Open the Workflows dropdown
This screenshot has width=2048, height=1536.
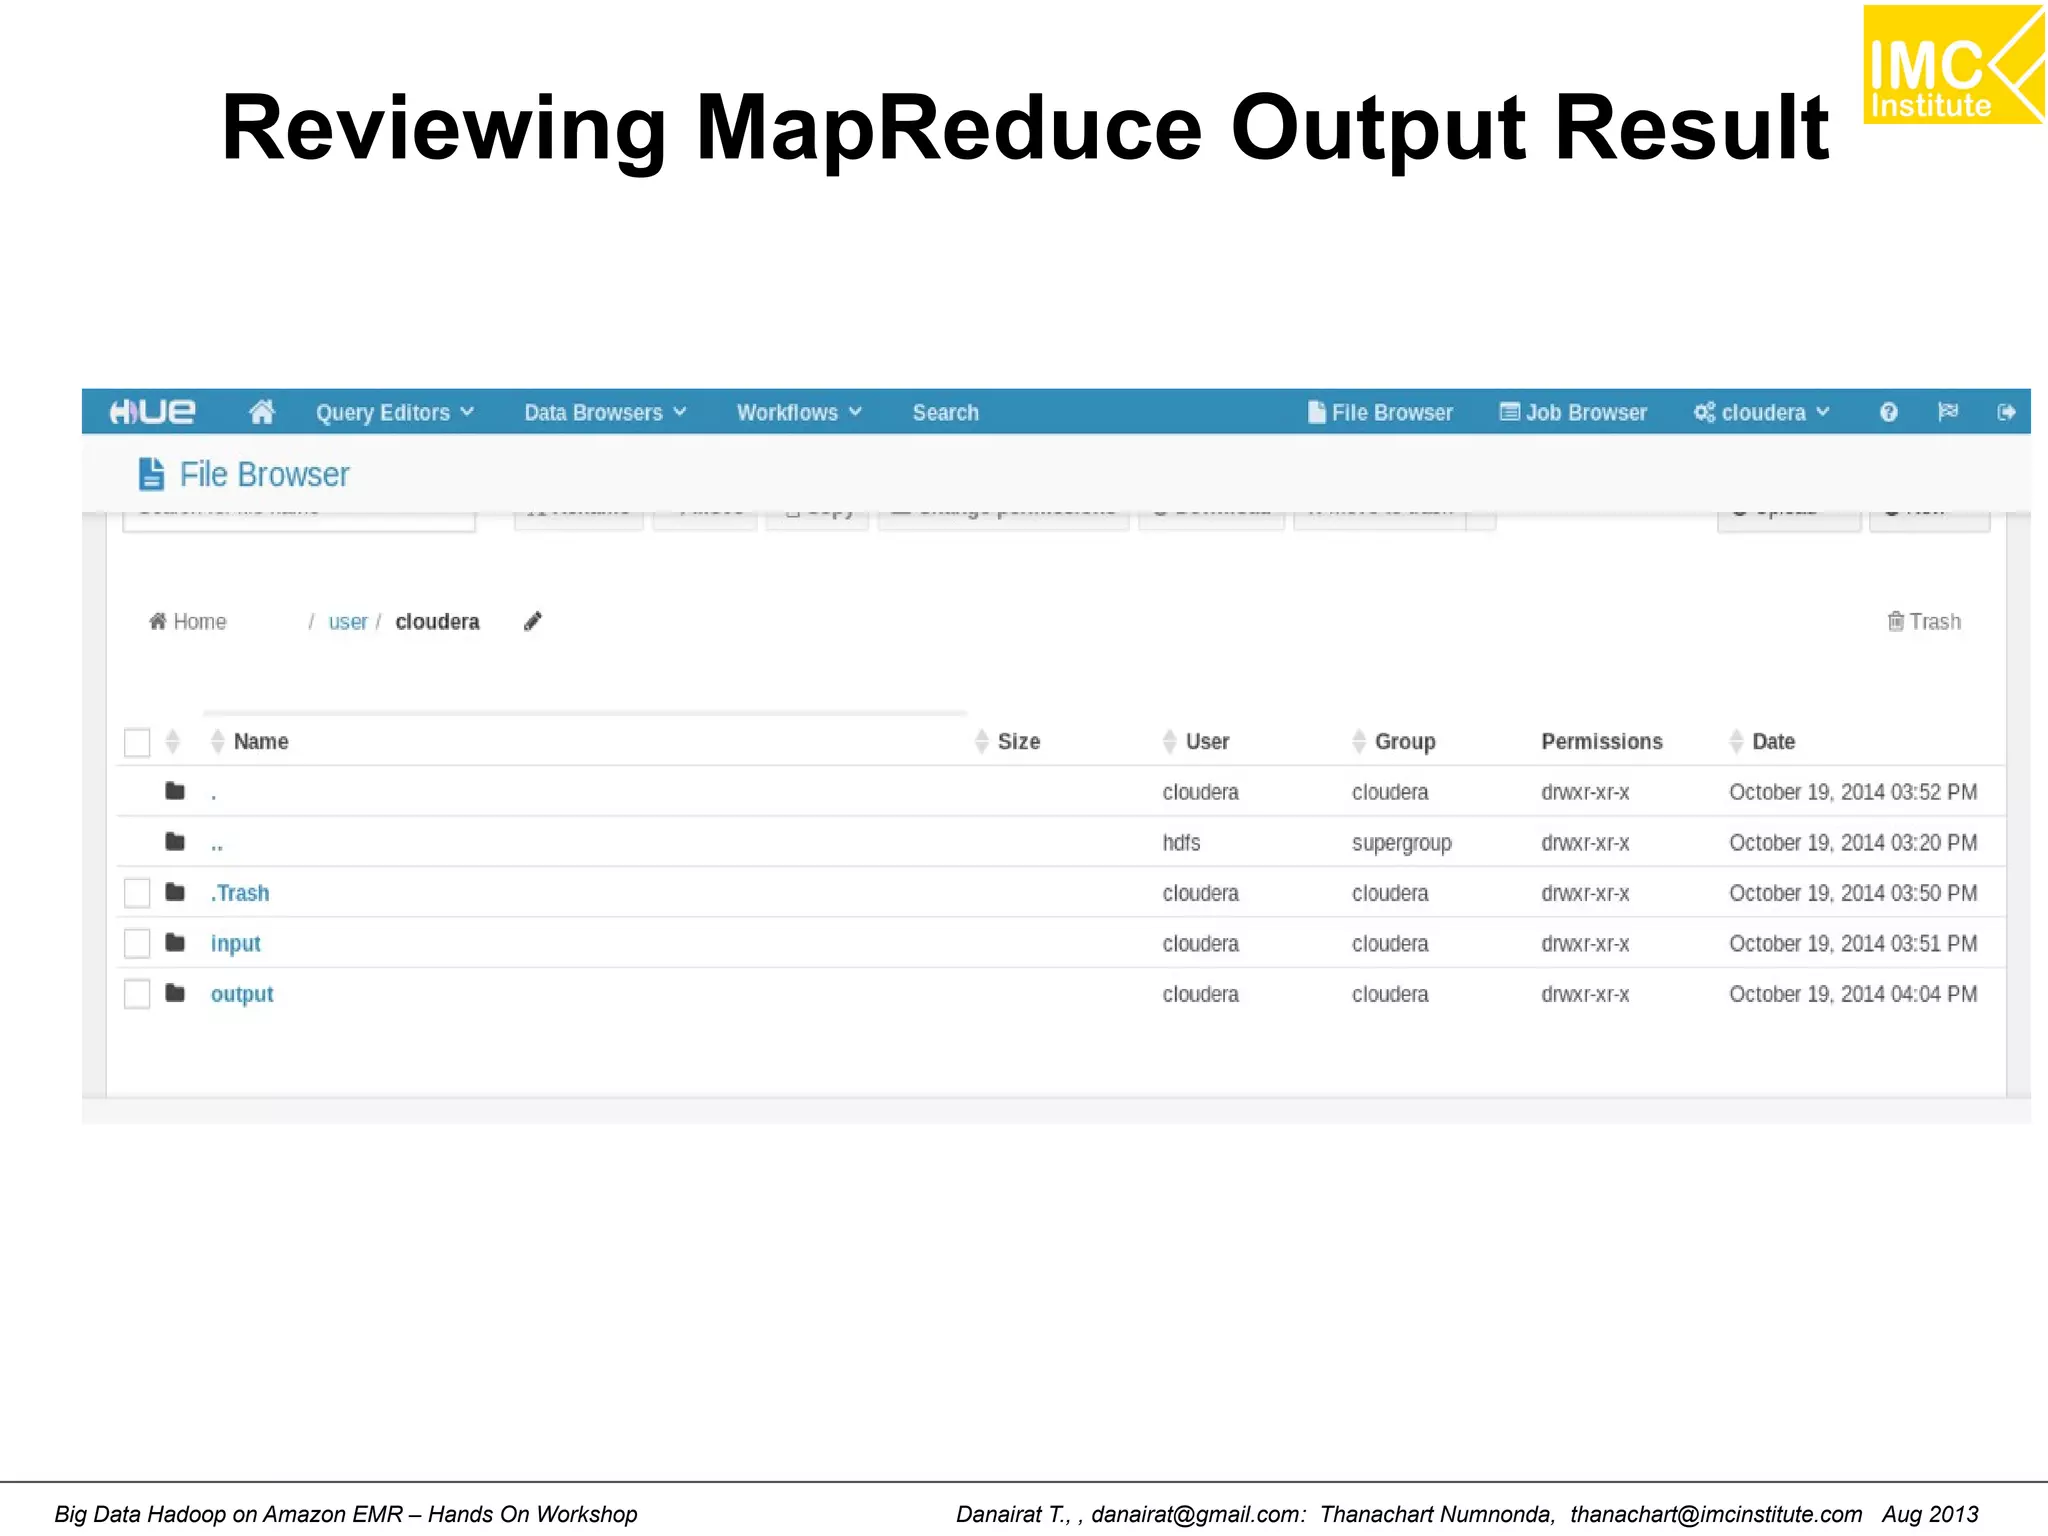point(799,413)
